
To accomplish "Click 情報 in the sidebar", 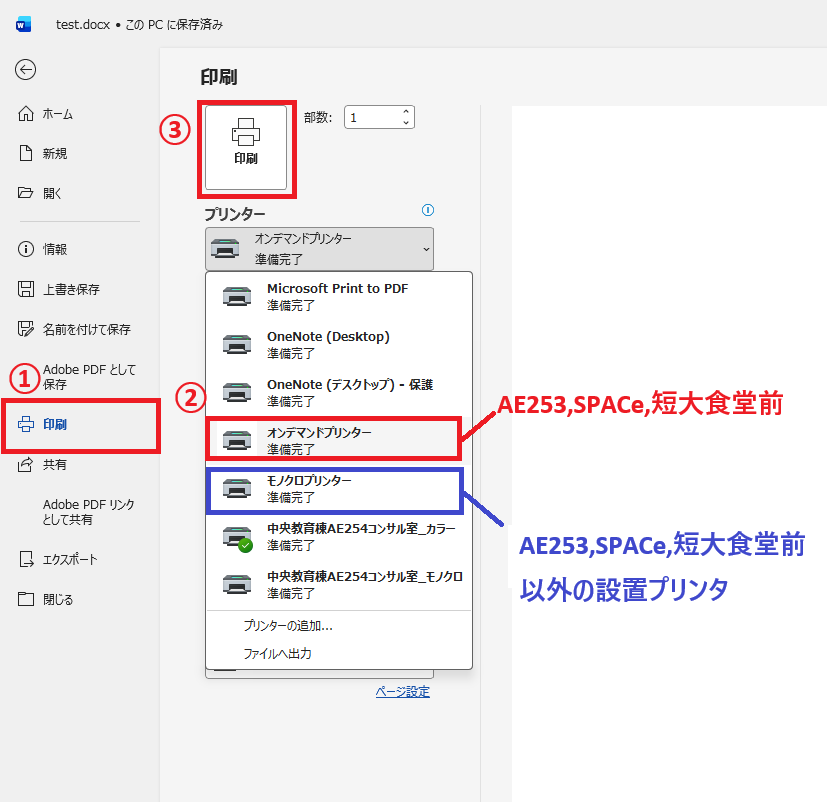I will pyautogui.click(x=54, y=249).
